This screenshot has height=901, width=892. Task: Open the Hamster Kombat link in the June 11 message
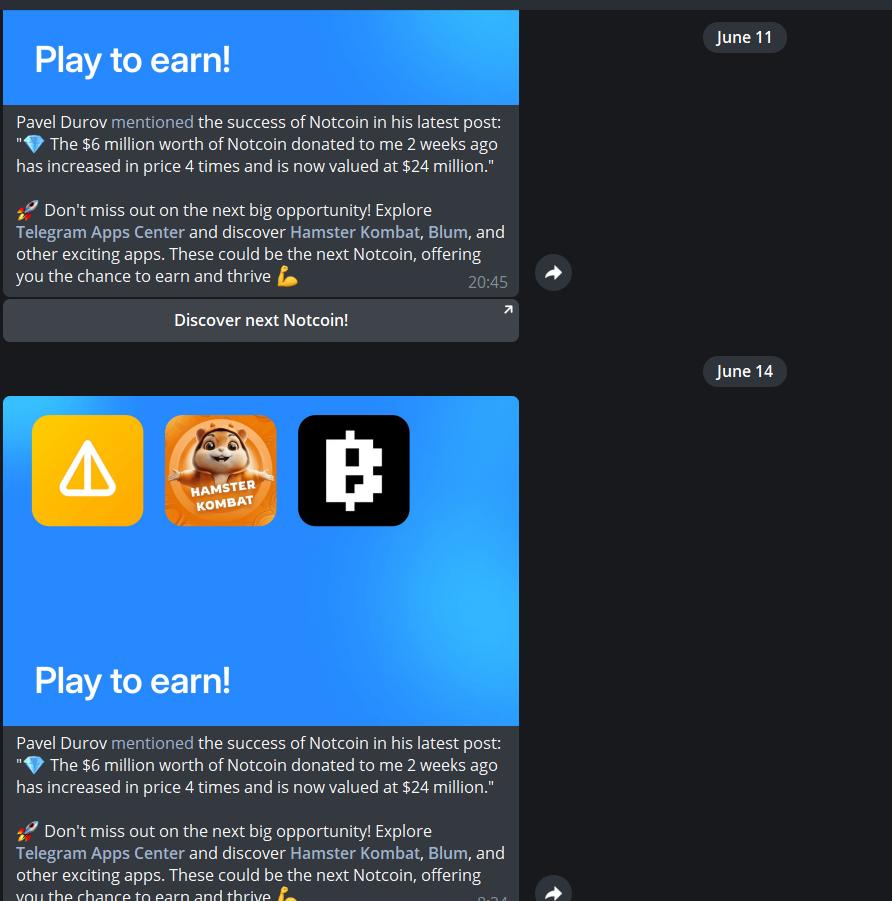point(355,232)
